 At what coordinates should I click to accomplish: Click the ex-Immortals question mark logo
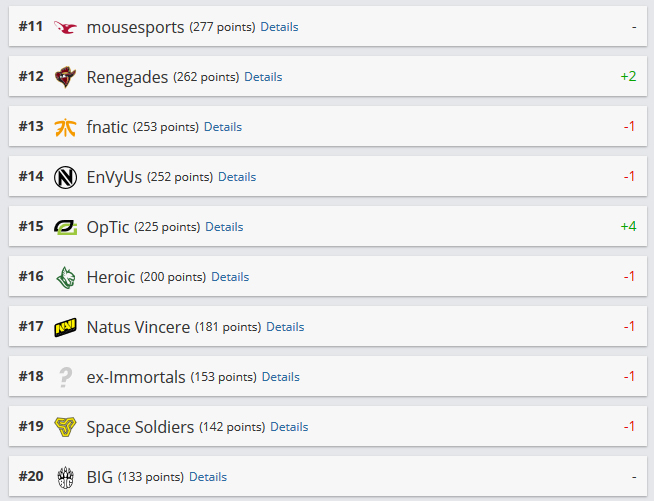(x=66, y=377)
